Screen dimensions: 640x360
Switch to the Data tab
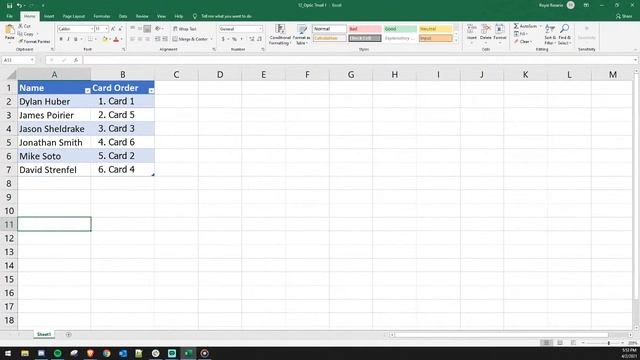click(123, 16)
